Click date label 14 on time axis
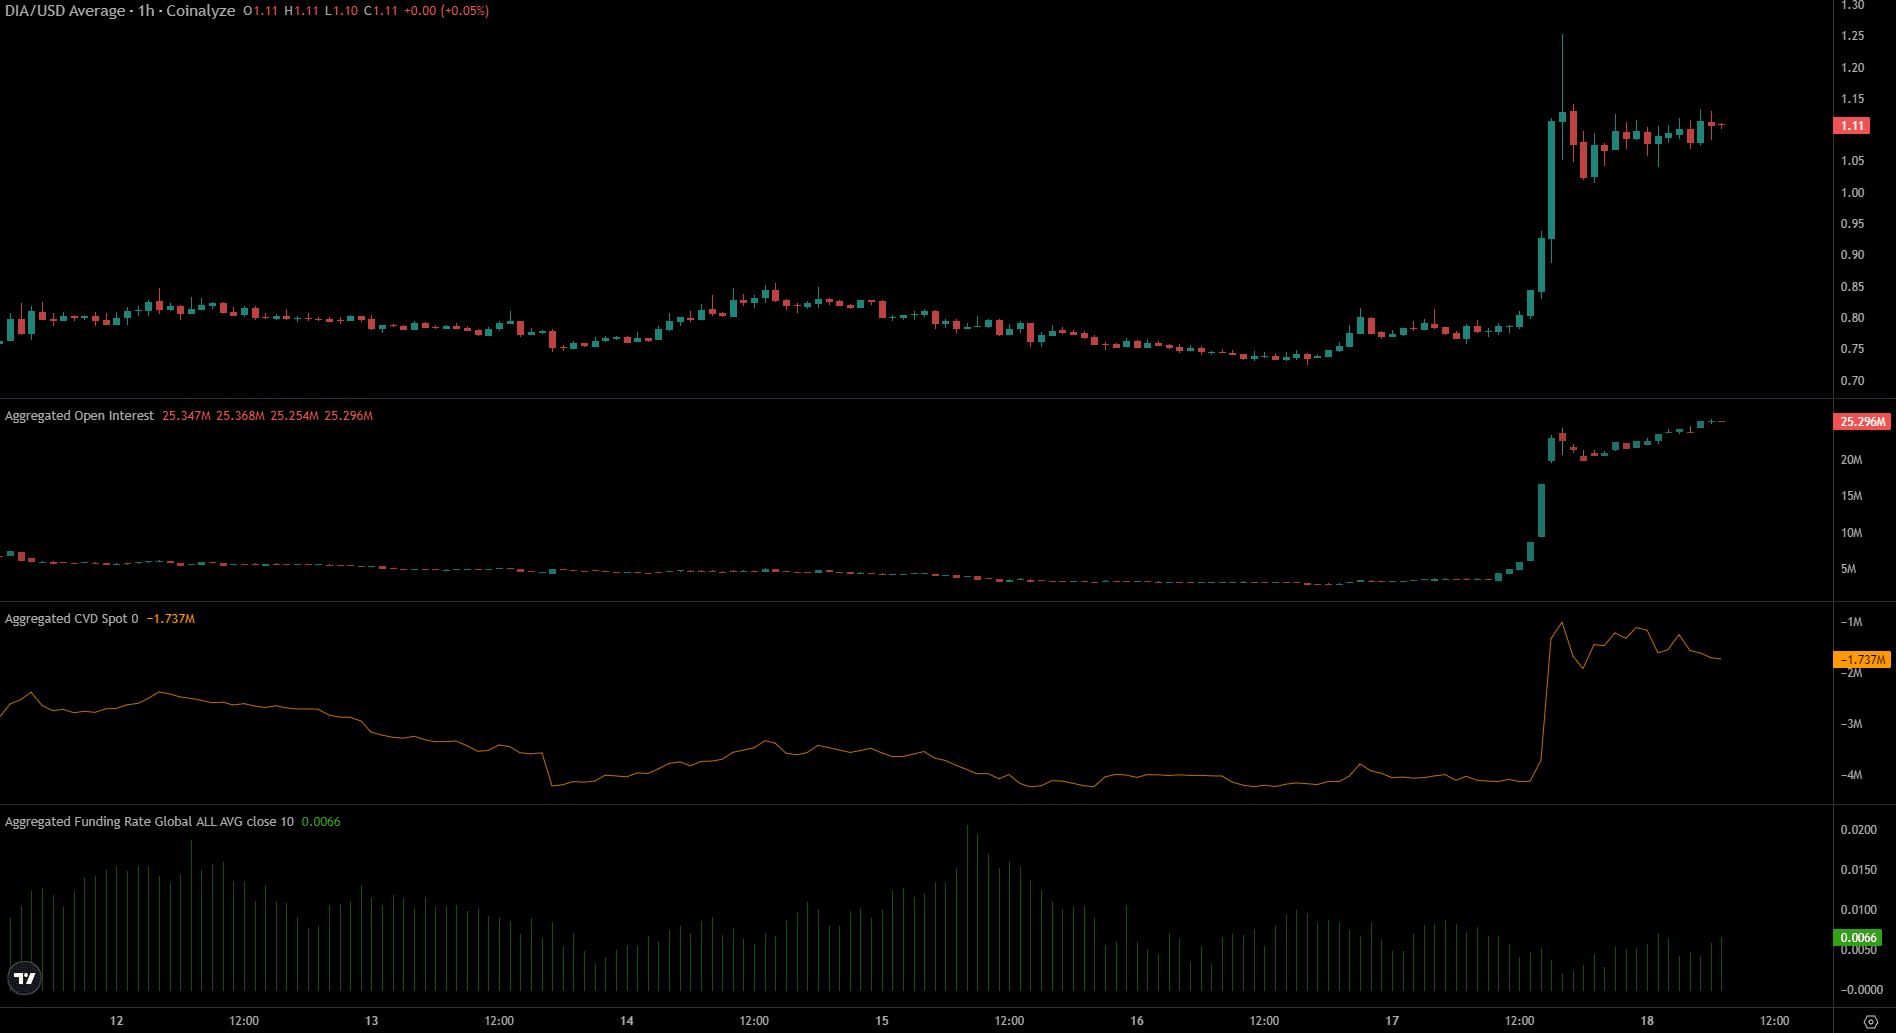 tap(627, 1021)
